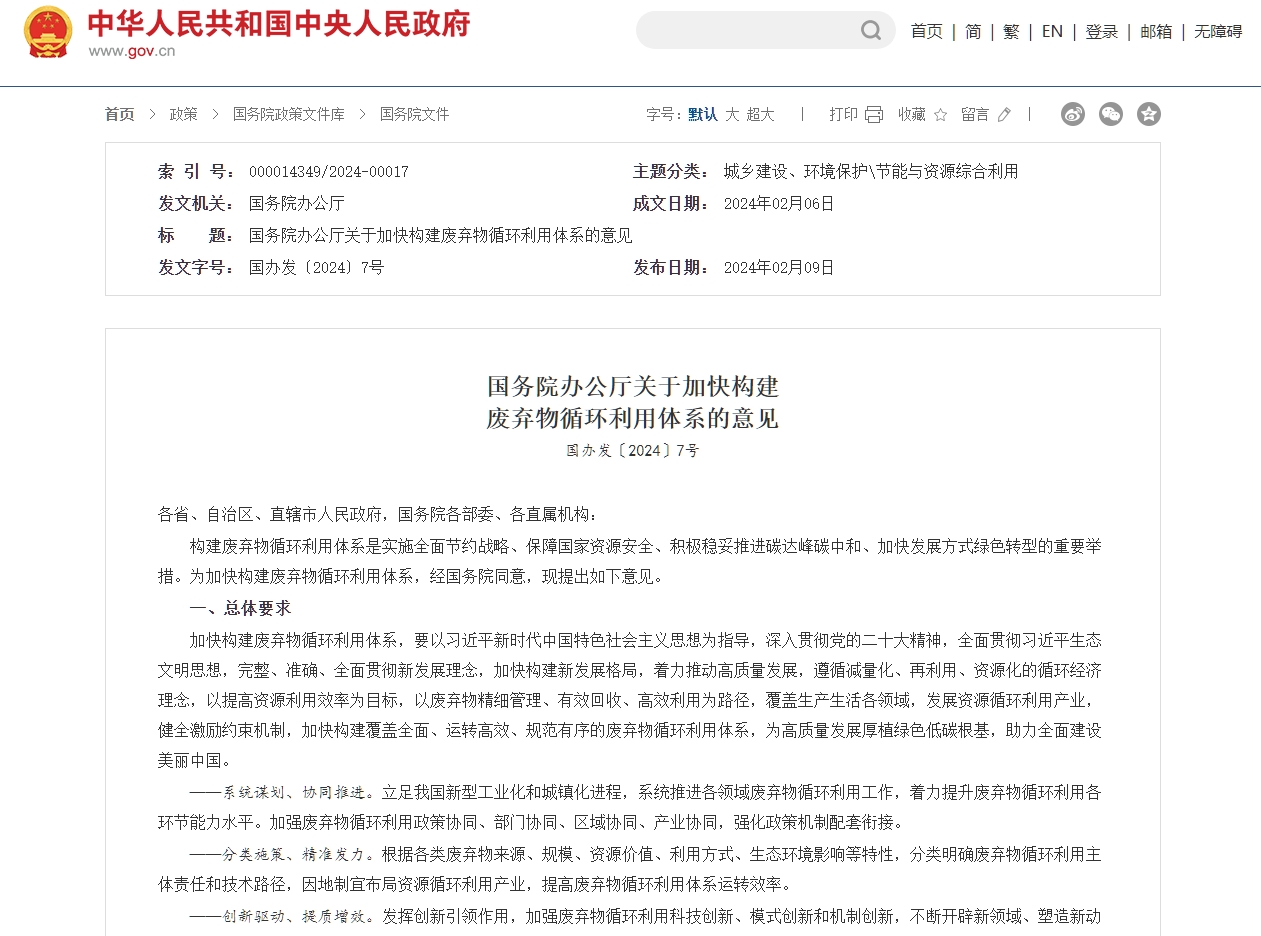Open 首页 in the top navigation
Image resolution: width=1261 pixels, height=936 pixels.
click(x=926, y=31)
